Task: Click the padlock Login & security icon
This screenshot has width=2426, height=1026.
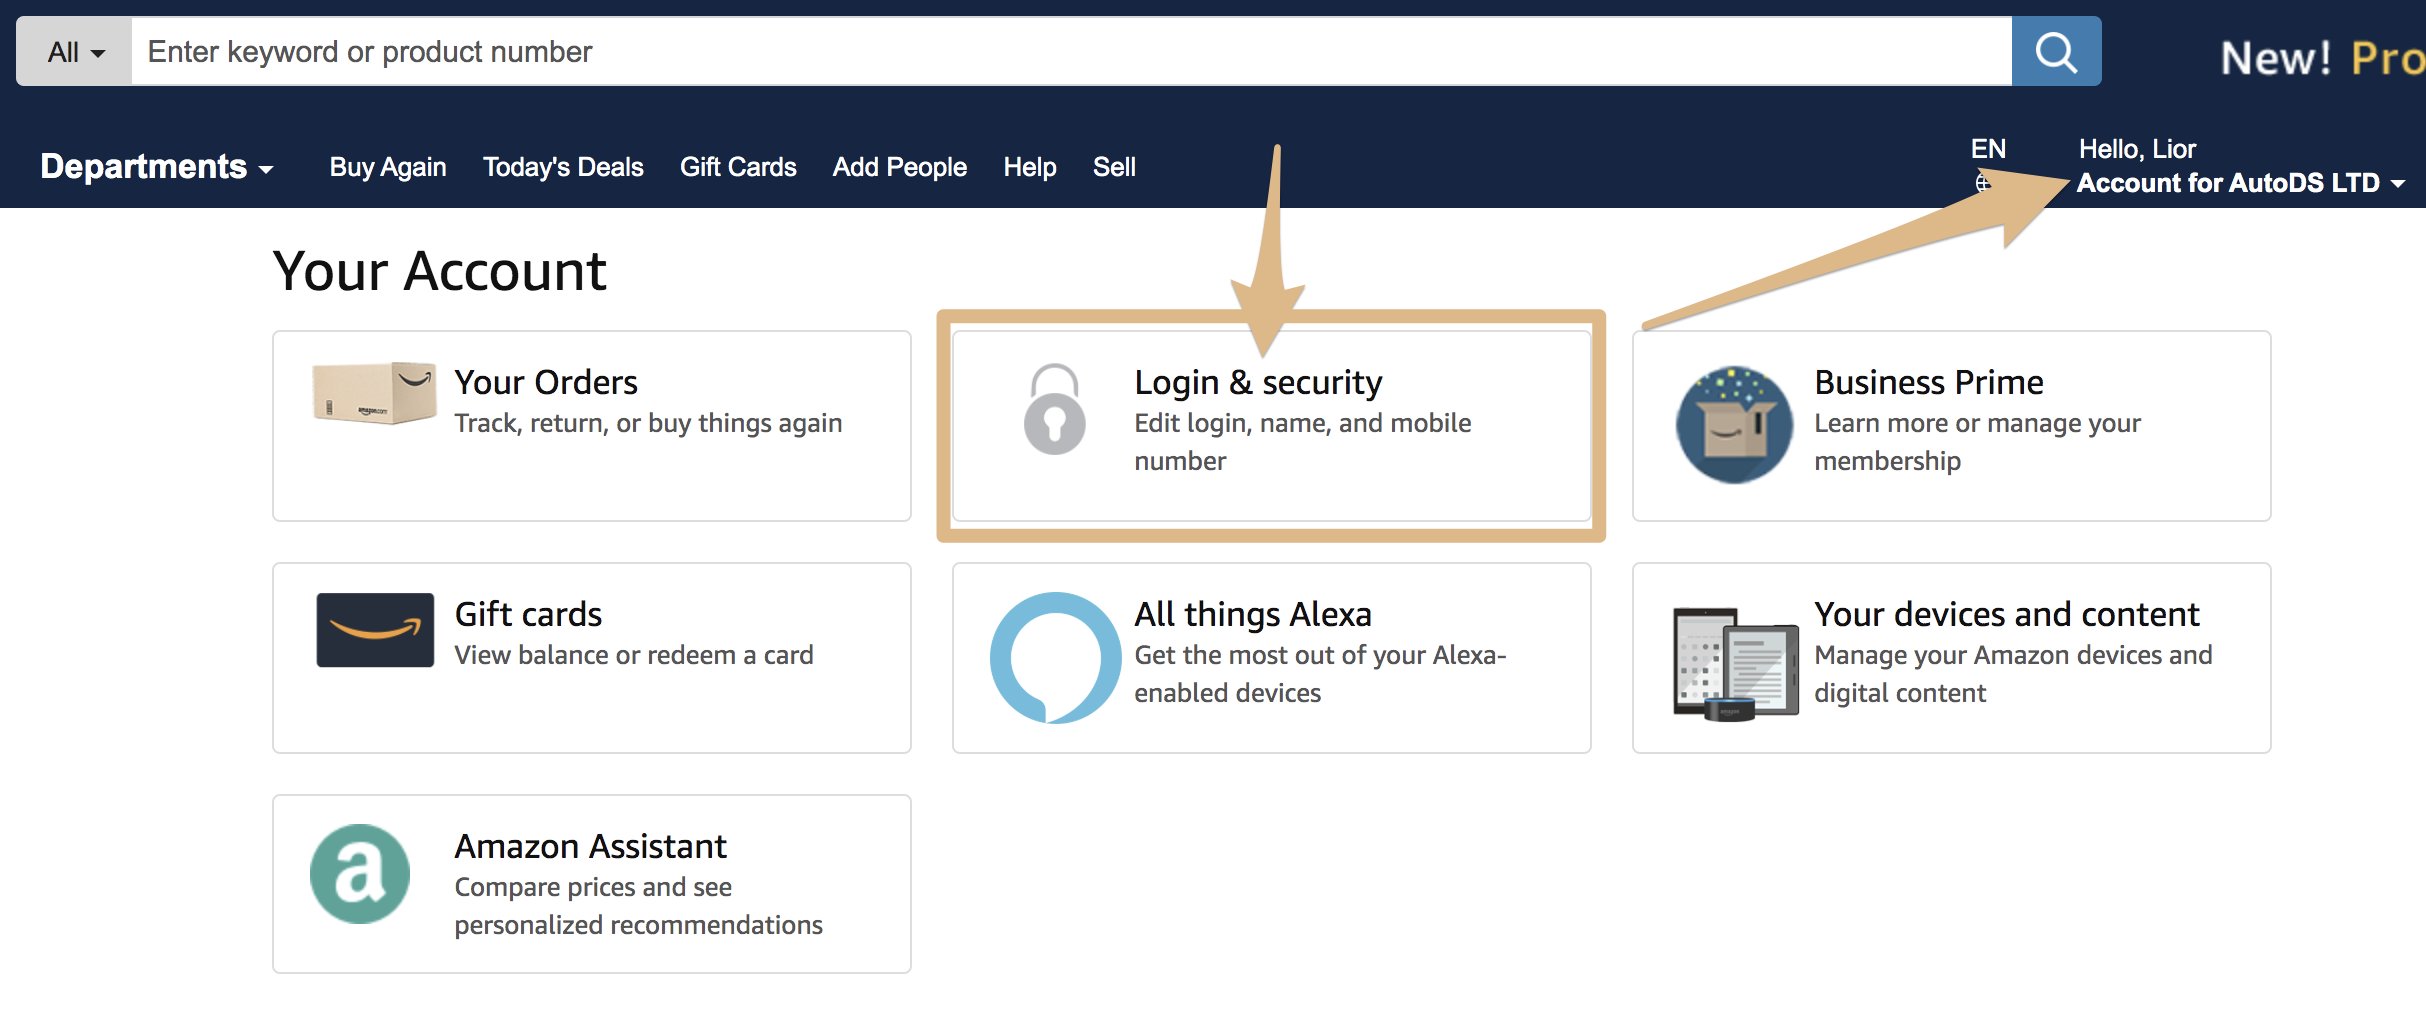Action: coord(1054,409)
